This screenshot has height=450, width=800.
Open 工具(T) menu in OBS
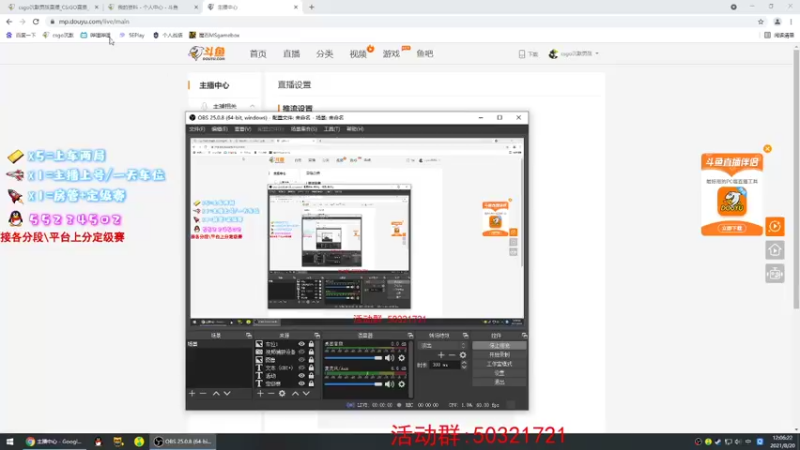click(x=332, y=129)
